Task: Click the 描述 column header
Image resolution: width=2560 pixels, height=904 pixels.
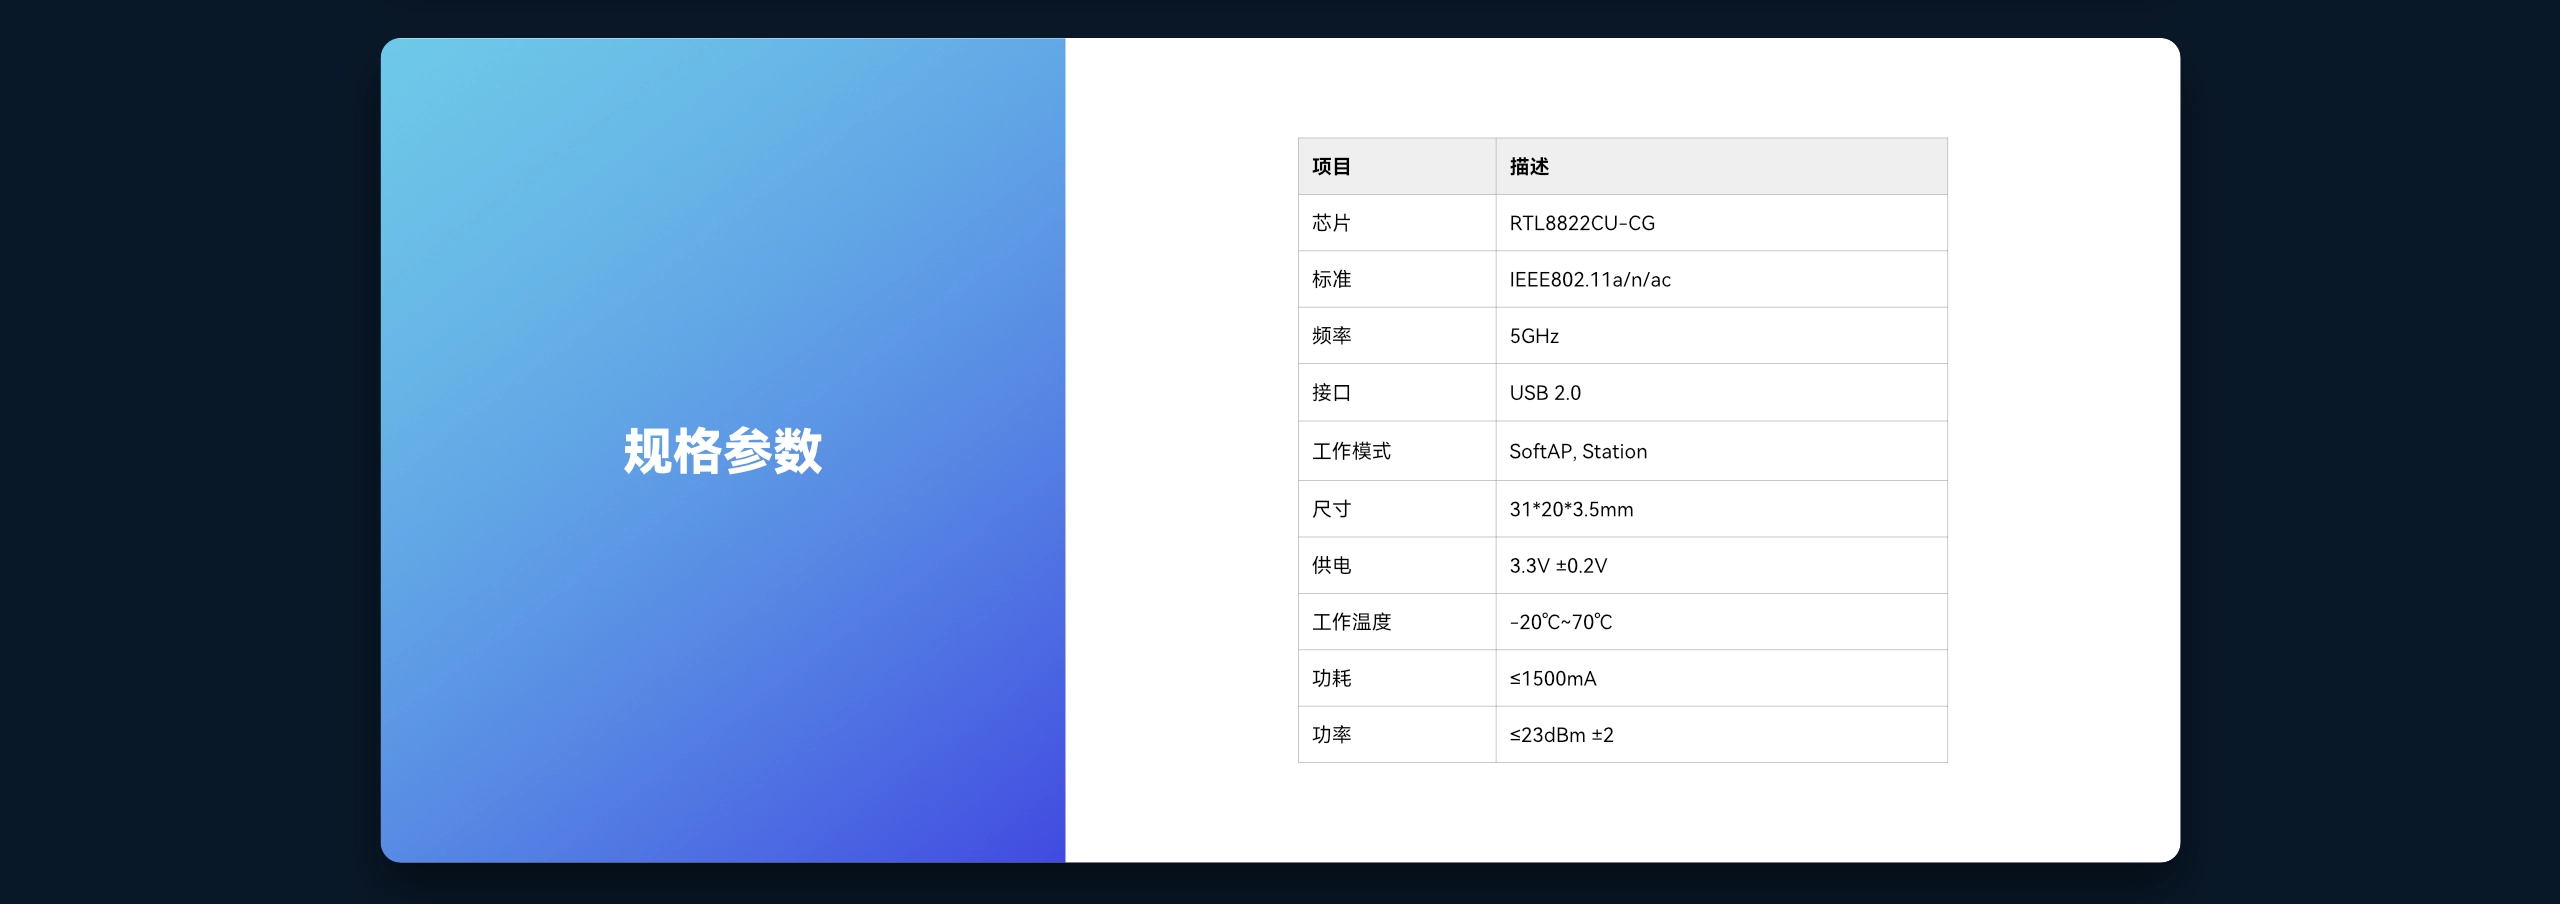Action: (x=1529, y=167)
